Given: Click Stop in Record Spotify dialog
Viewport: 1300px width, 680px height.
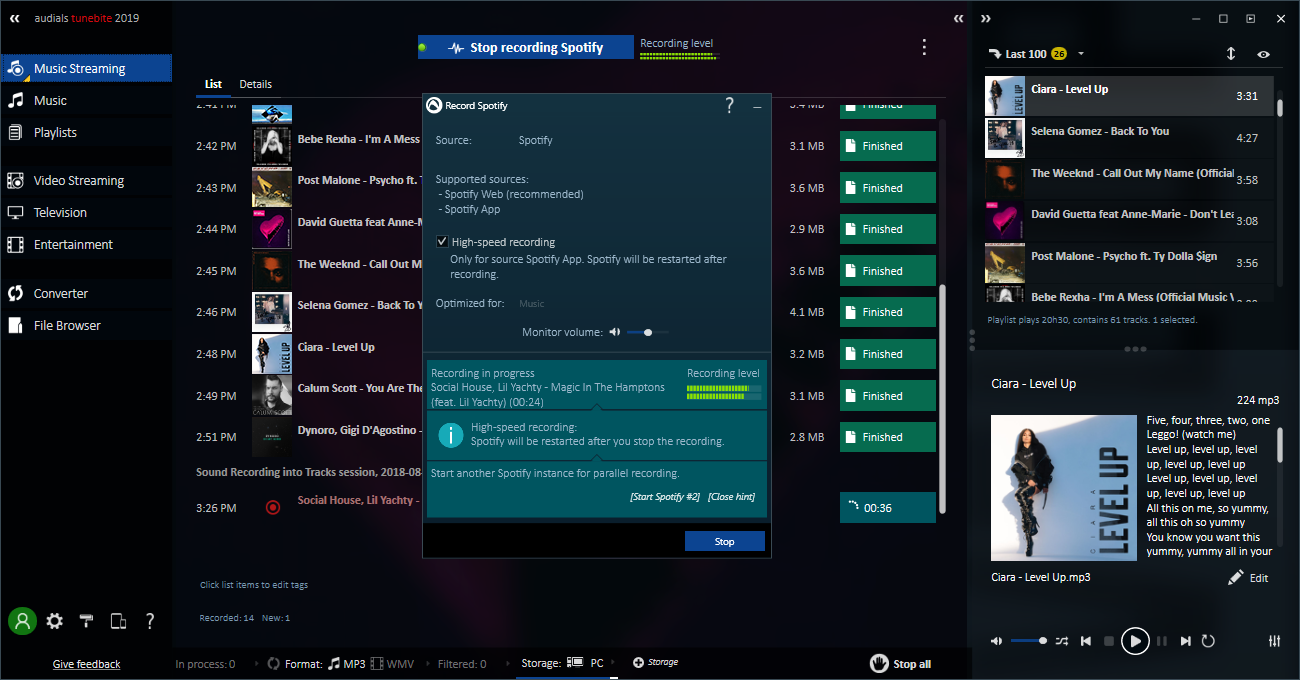Looking at the screenshot, I should pyautogui.click(x=725, y=541).
